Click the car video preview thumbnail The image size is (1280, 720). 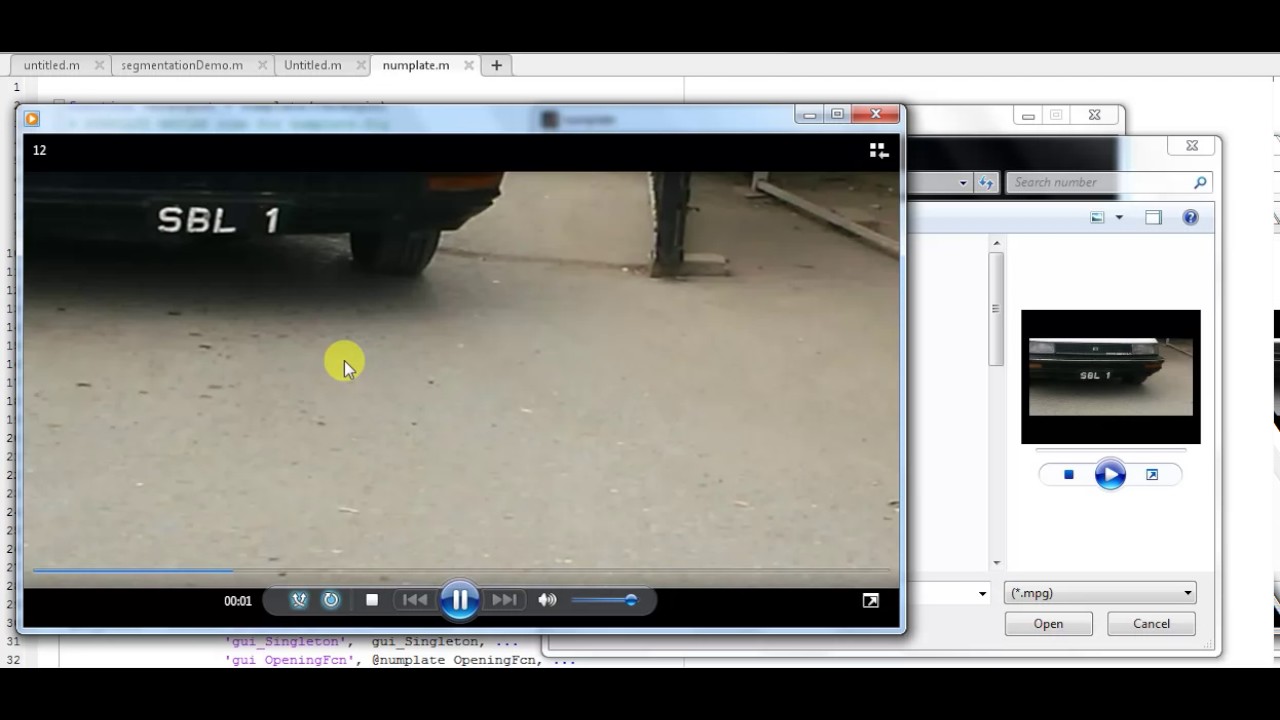point(1111,377)
